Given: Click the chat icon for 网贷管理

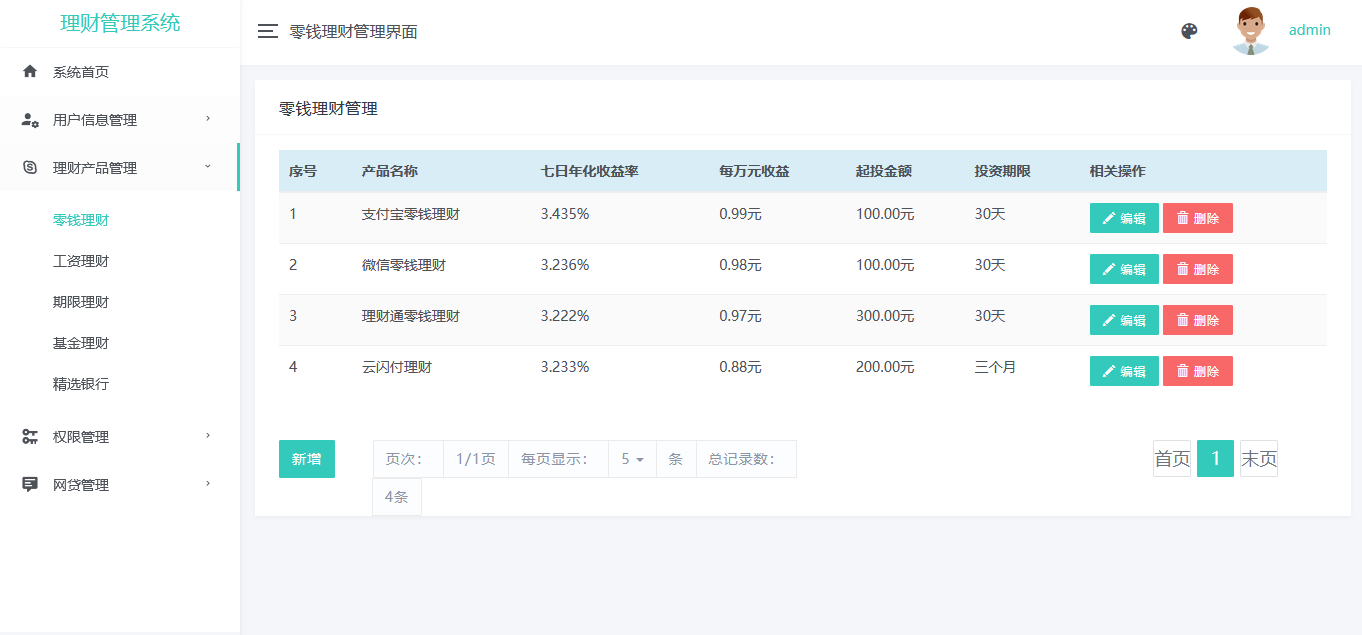Looking at the screenshot, I should (x=30, y=485).
